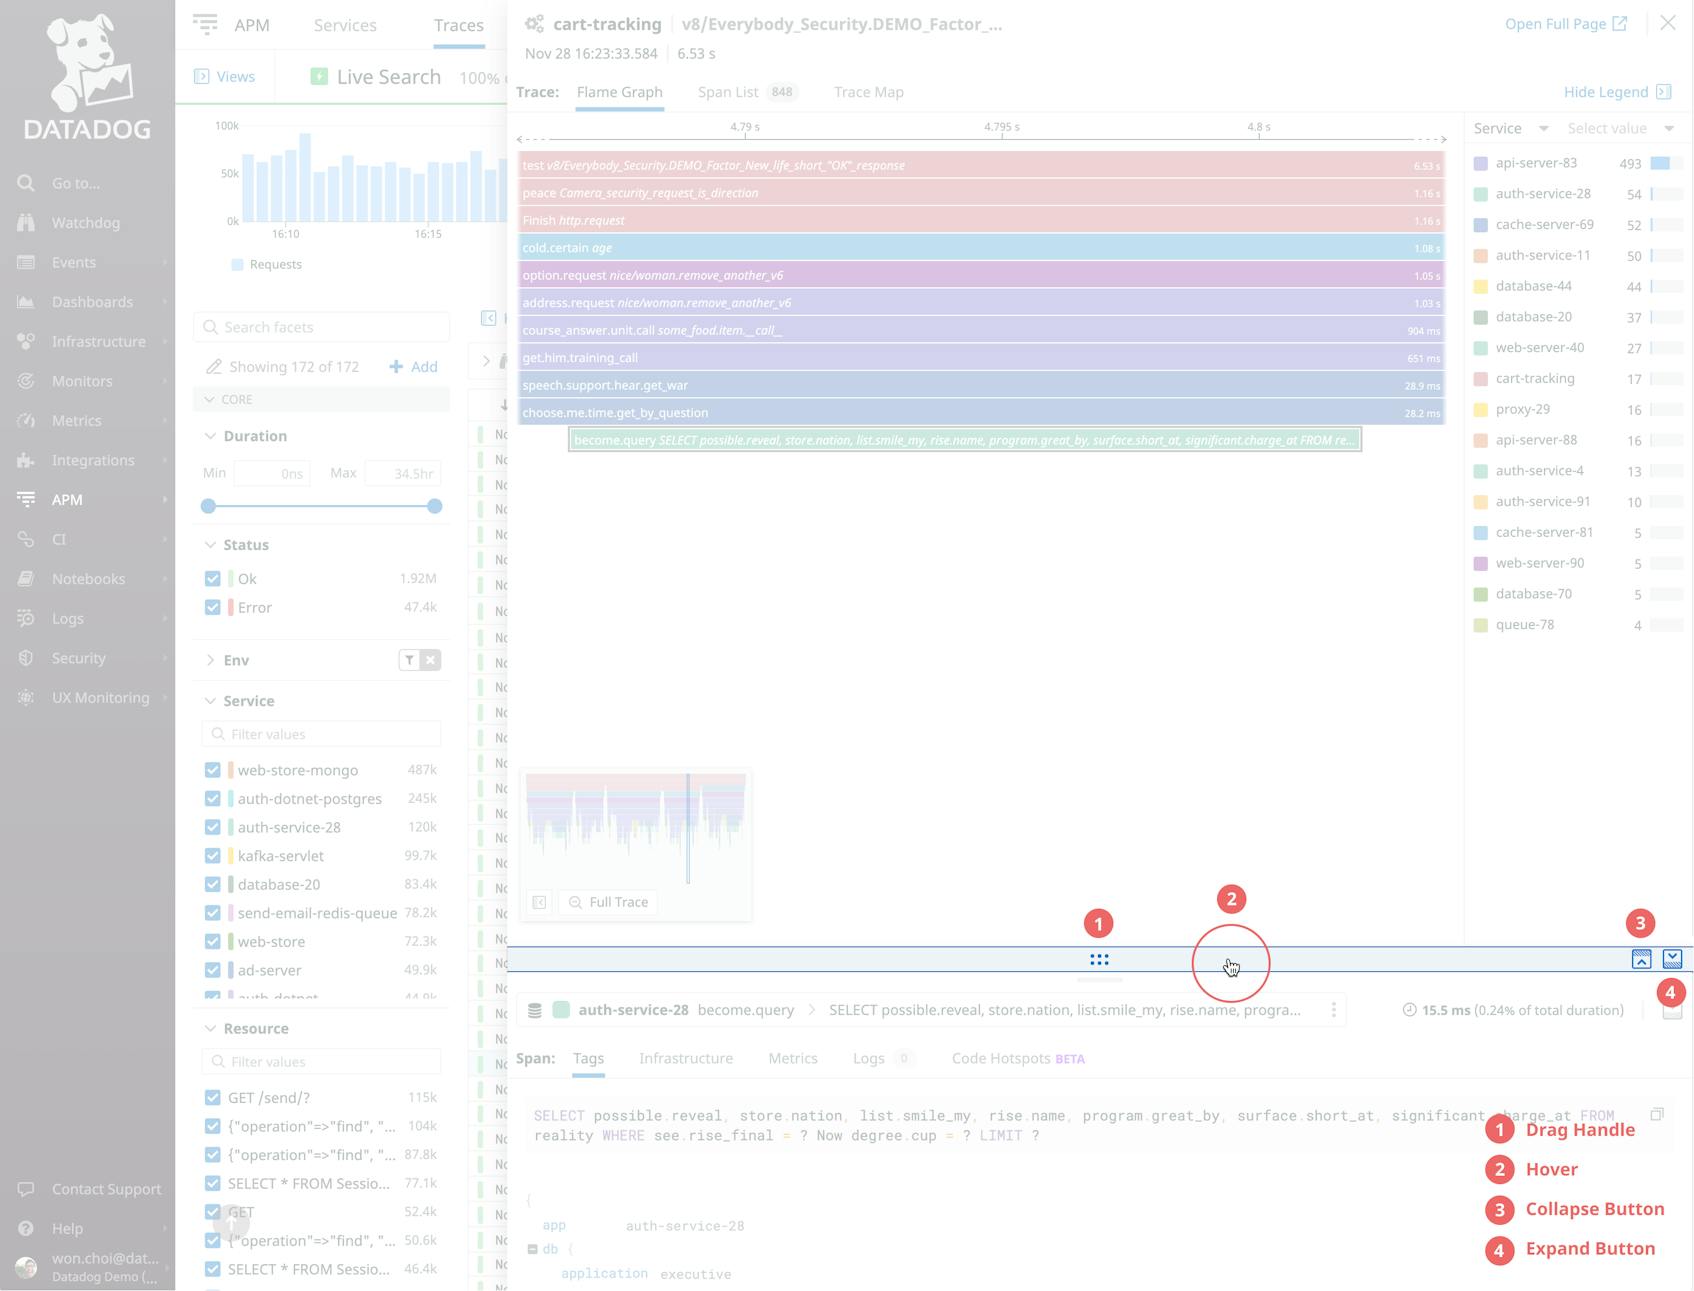This screenshot has height=1291, width=1694.
Task: Click the Search facets input field
Action: click(320, 326)
